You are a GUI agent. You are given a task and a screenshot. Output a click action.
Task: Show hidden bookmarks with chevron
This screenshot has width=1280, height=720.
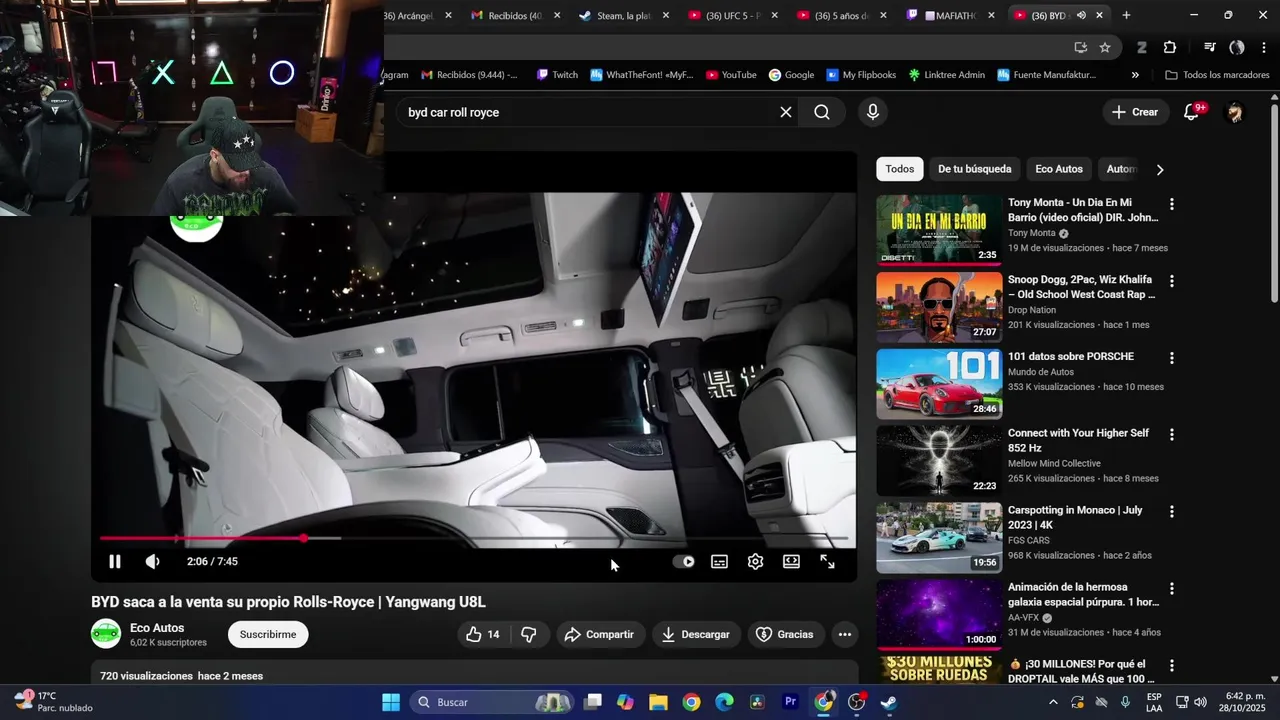tap(1135, 75)
